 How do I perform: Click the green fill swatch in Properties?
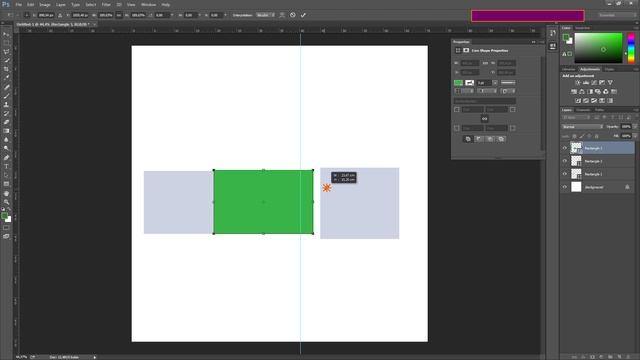458,83
